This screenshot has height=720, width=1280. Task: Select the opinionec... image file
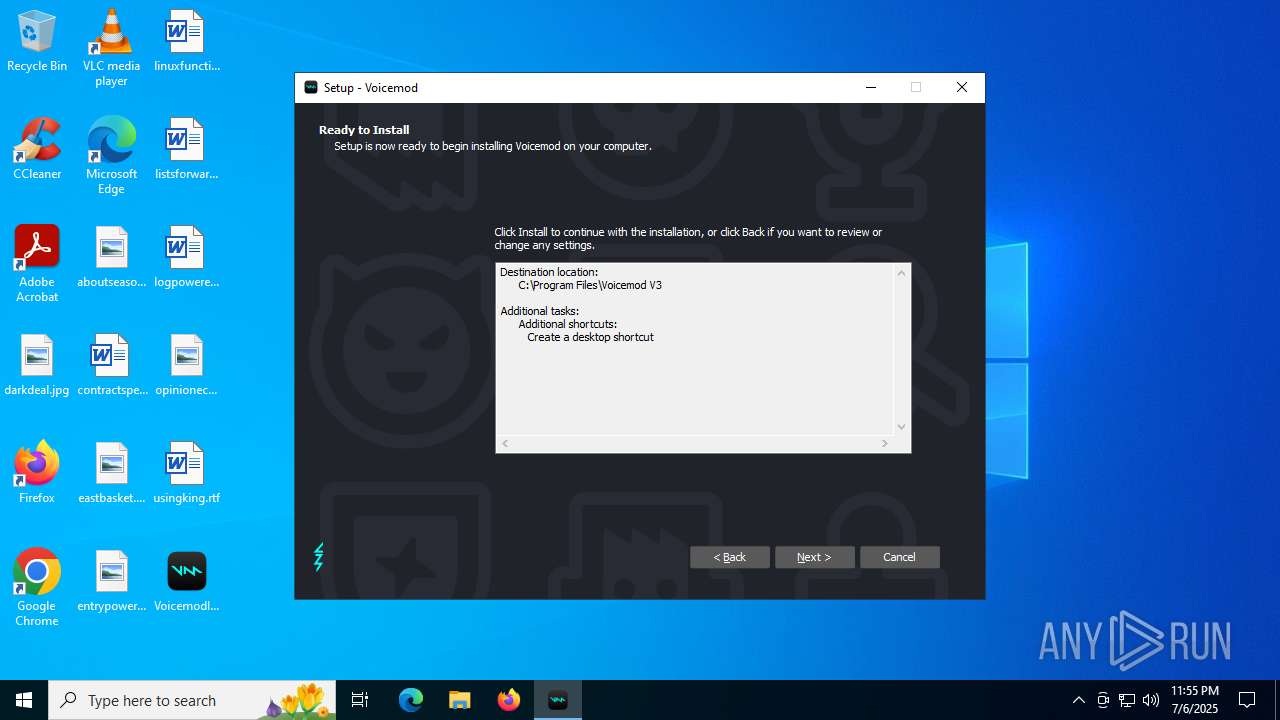(186, 365)
